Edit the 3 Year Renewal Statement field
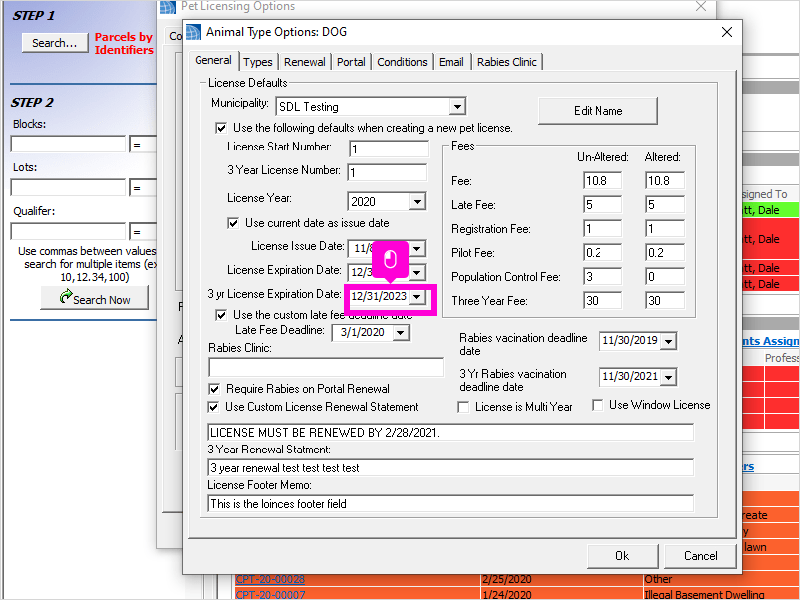 point(451,468)
